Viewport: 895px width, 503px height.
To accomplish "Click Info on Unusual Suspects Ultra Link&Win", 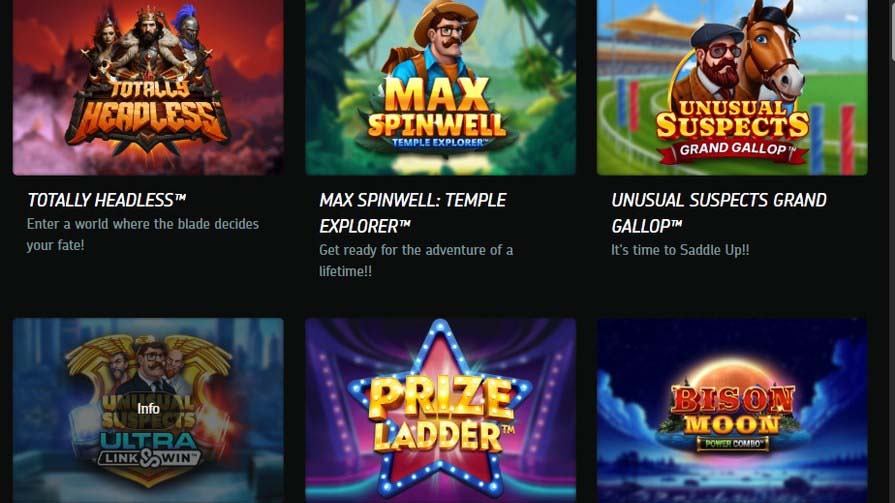I will coord(148,409).
